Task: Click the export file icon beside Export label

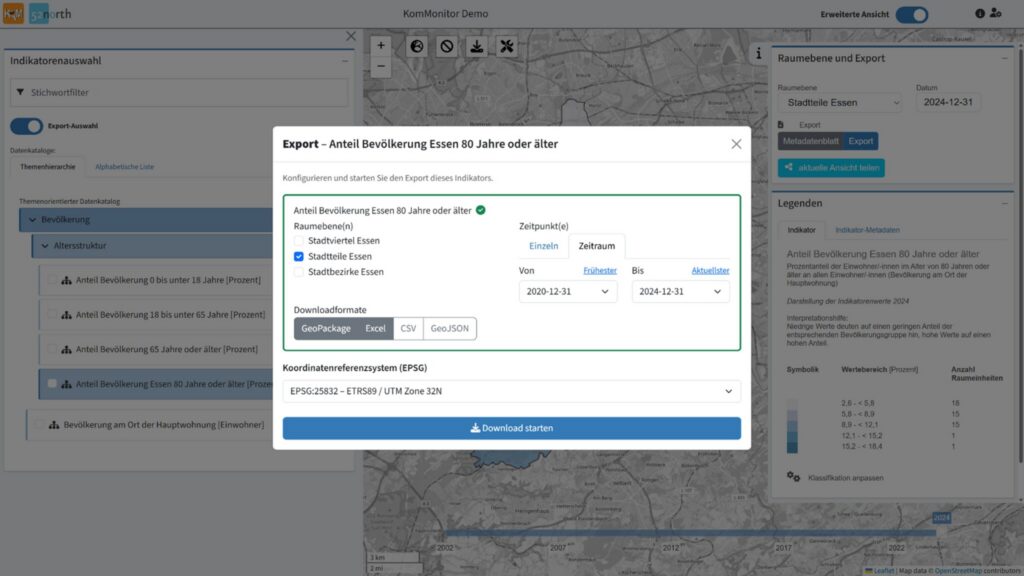Action: pyautogui.click(x=780, y=125)
